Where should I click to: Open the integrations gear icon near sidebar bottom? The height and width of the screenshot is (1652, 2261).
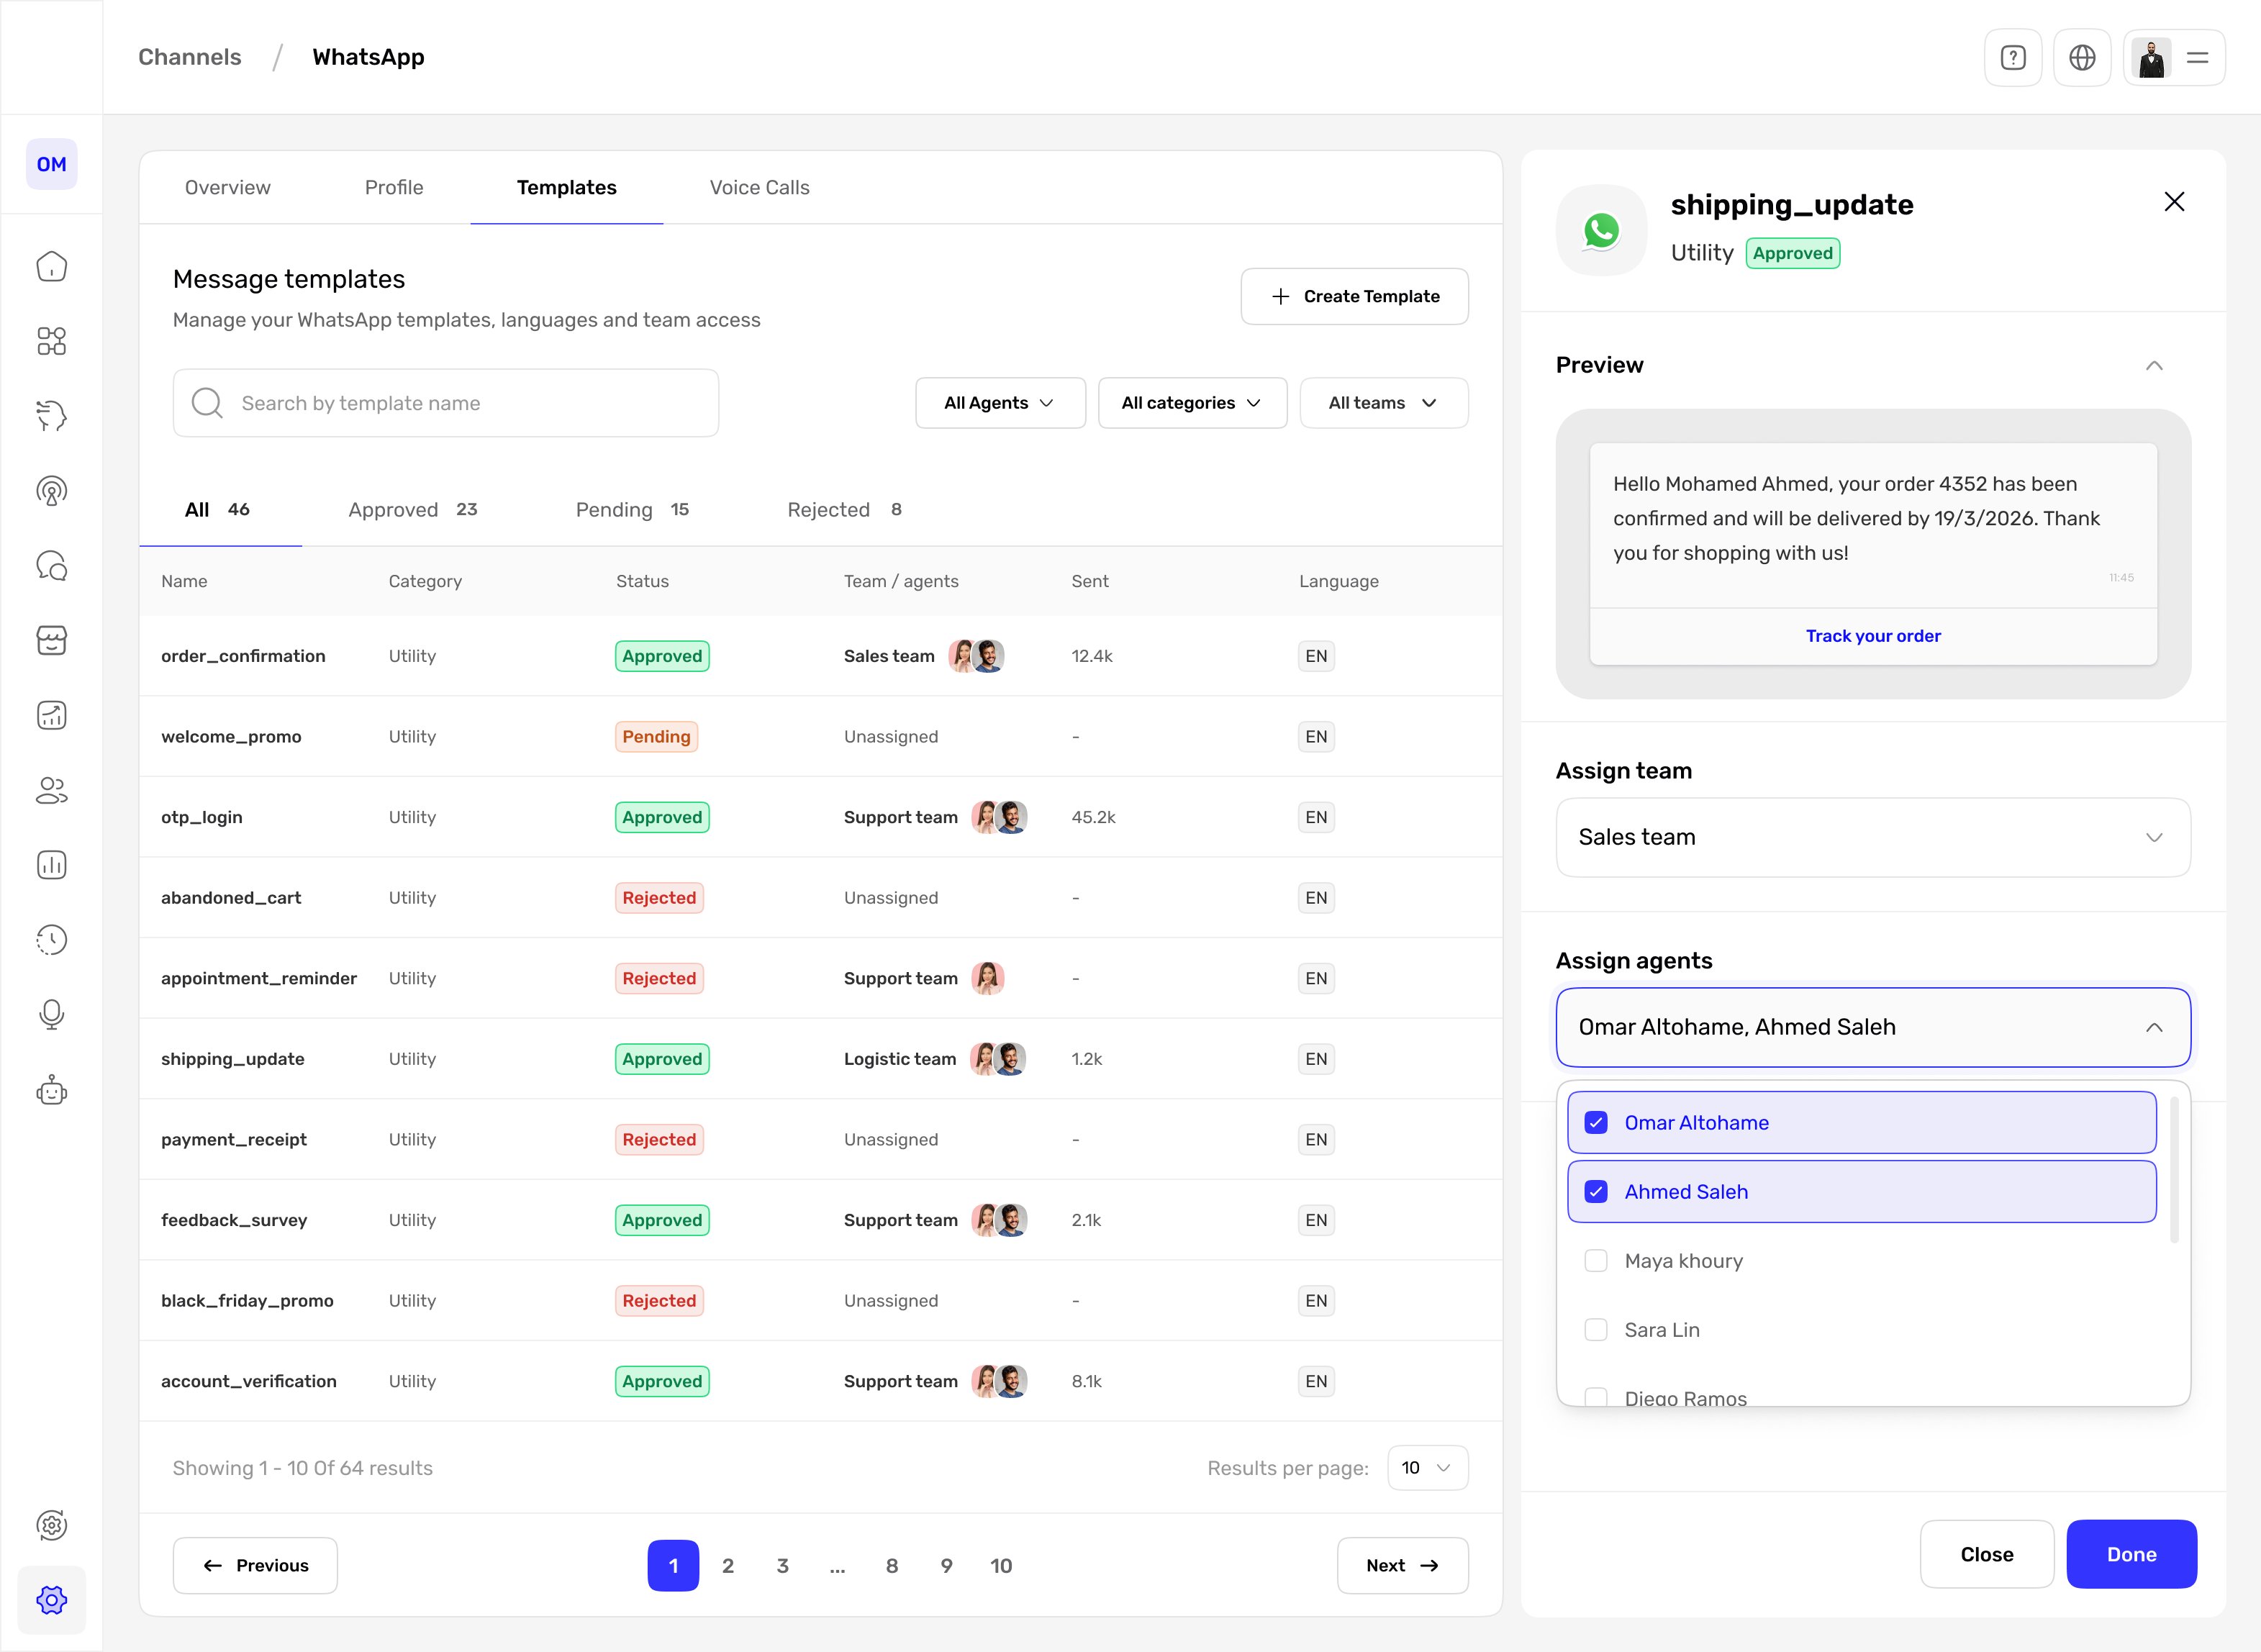51,1525
